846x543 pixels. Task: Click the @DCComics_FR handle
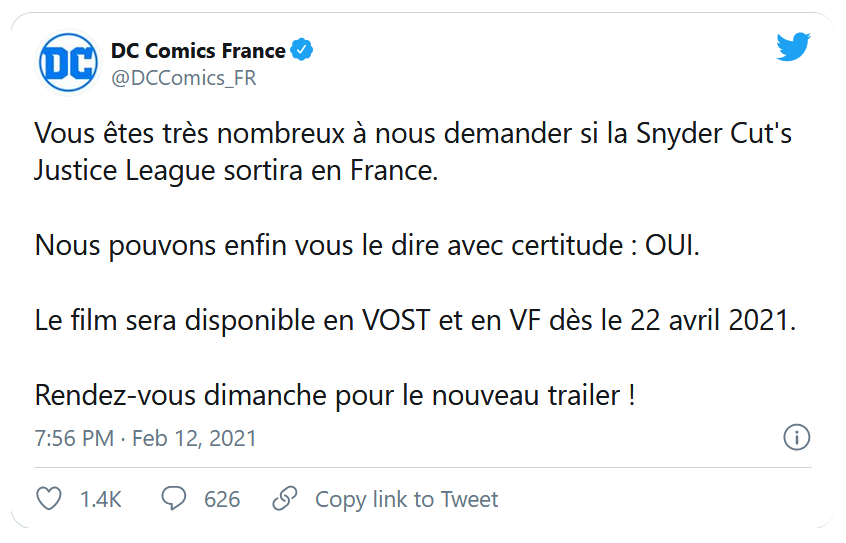[183, 78]
